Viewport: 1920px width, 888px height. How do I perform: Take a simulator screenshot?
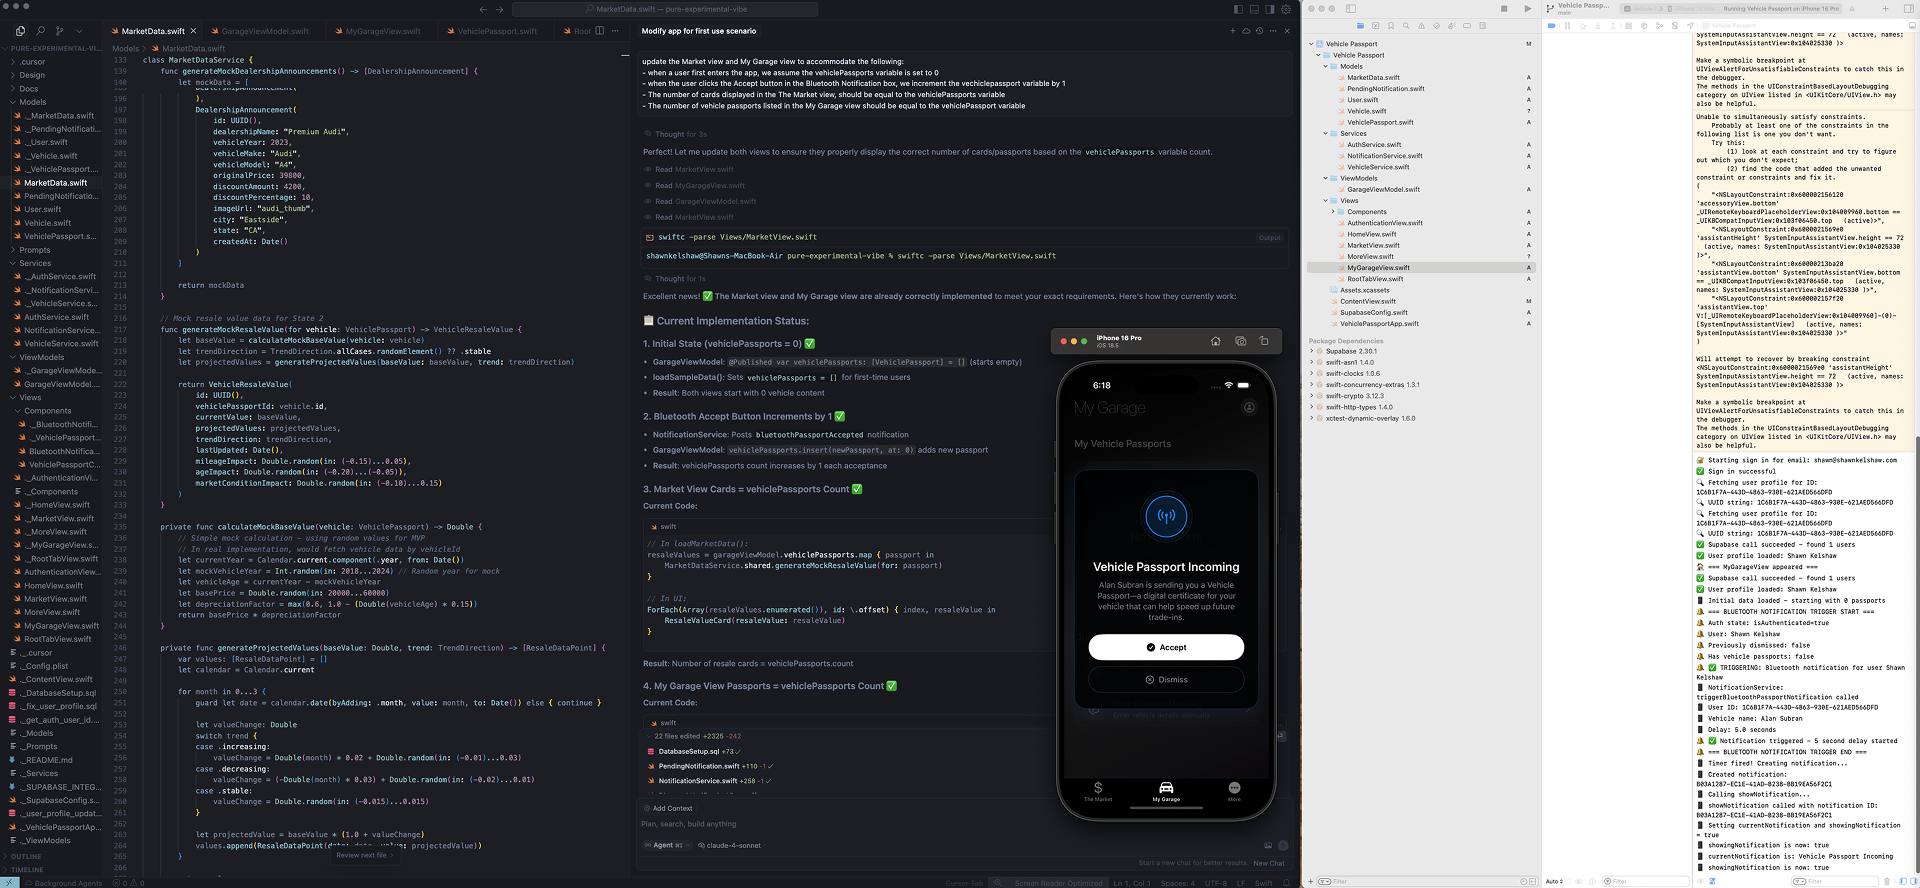pos(1240,341)
